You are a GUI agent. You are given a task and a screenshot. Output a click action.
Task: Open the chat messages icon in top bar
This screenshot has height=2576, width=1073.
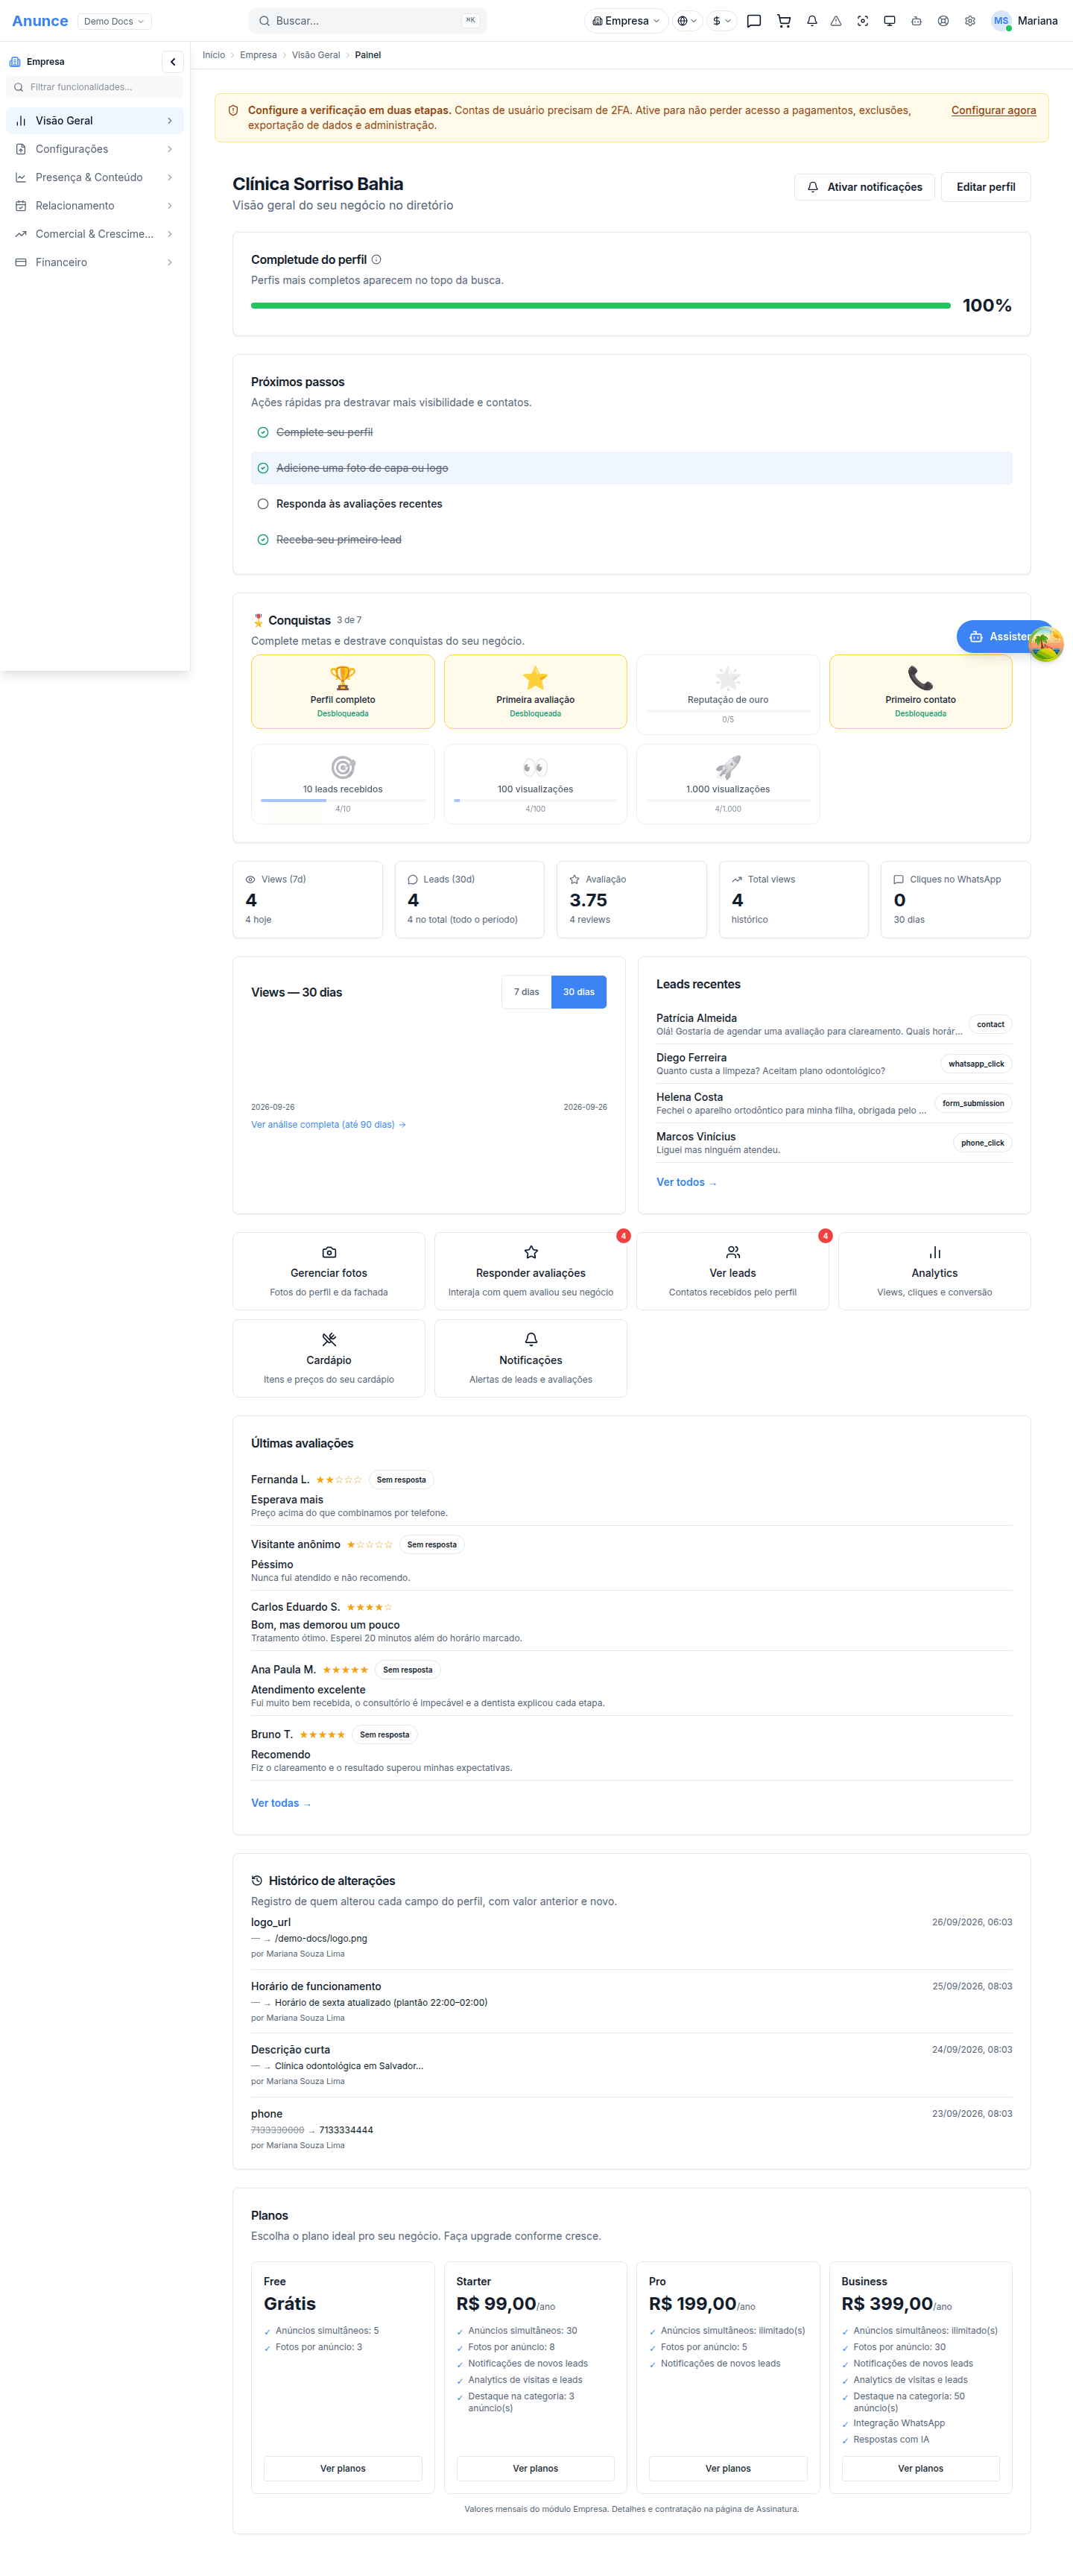pos(754,21)
